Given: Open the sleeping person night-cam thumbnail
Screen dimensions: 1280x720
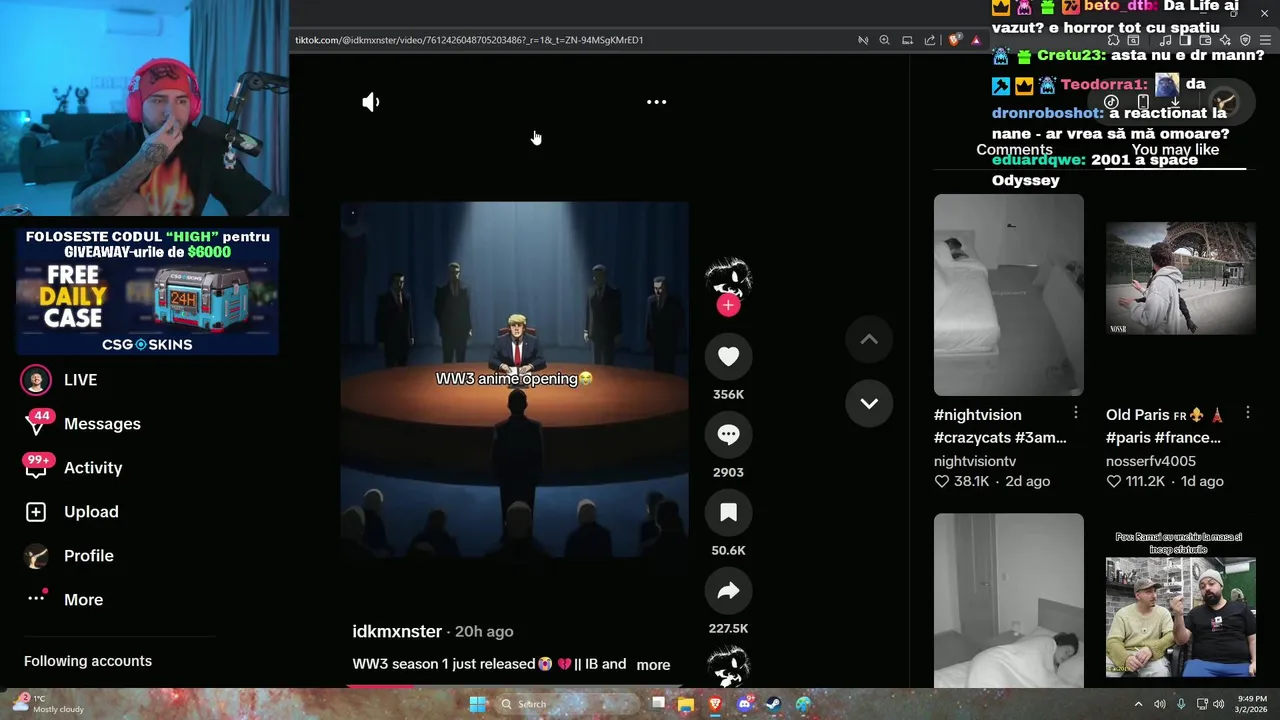Looking at the screenshot, I should pos(1008,600).
